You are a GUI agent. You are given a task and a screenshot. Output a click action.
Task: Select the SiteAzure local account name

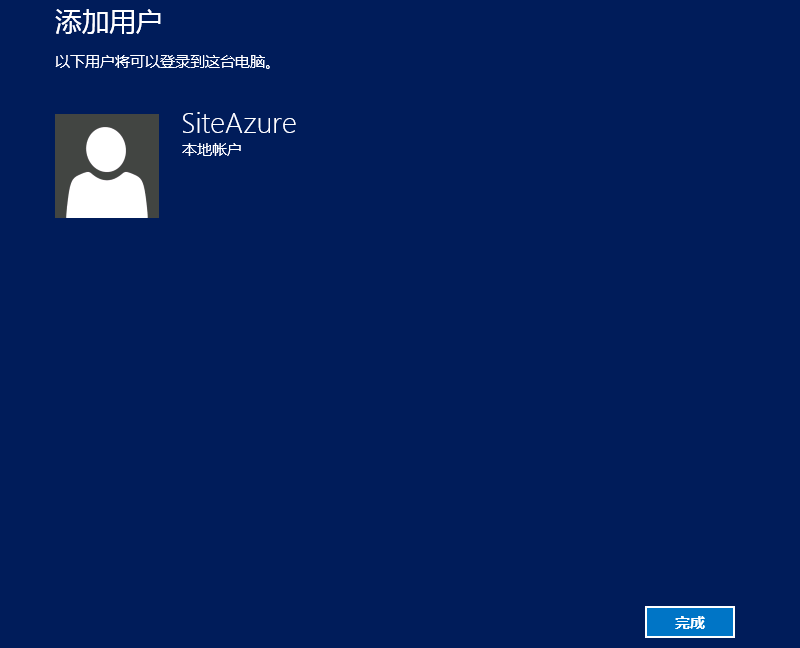point(239,124)
